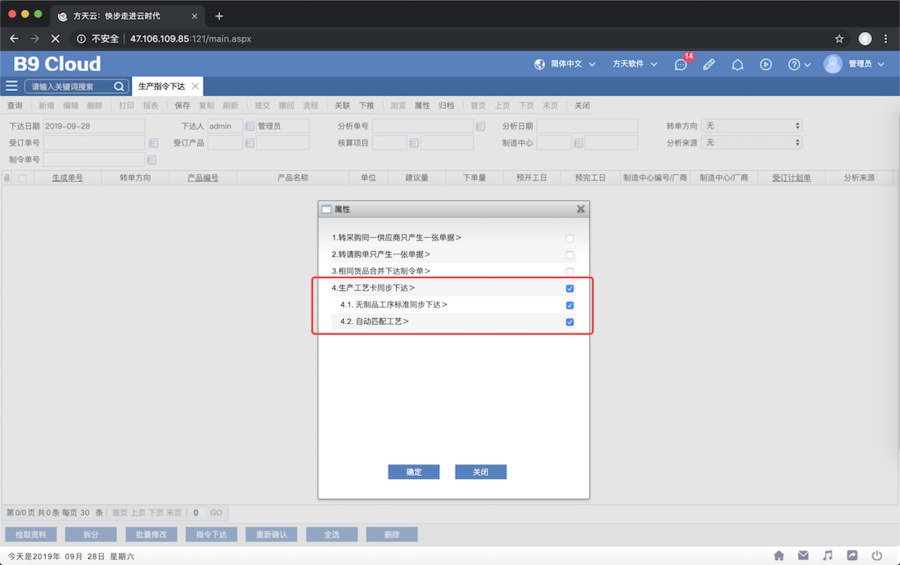
Task: Stop page loading with X button
Action: point(55,38)
